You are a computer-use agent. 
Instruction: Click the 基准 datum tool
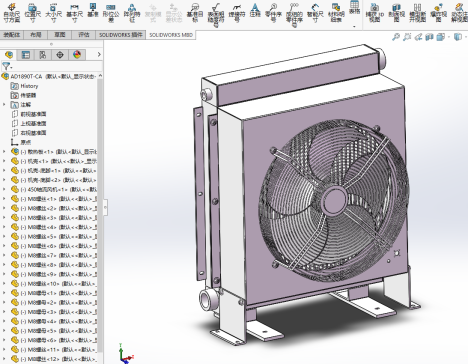[x=93, y=10]
